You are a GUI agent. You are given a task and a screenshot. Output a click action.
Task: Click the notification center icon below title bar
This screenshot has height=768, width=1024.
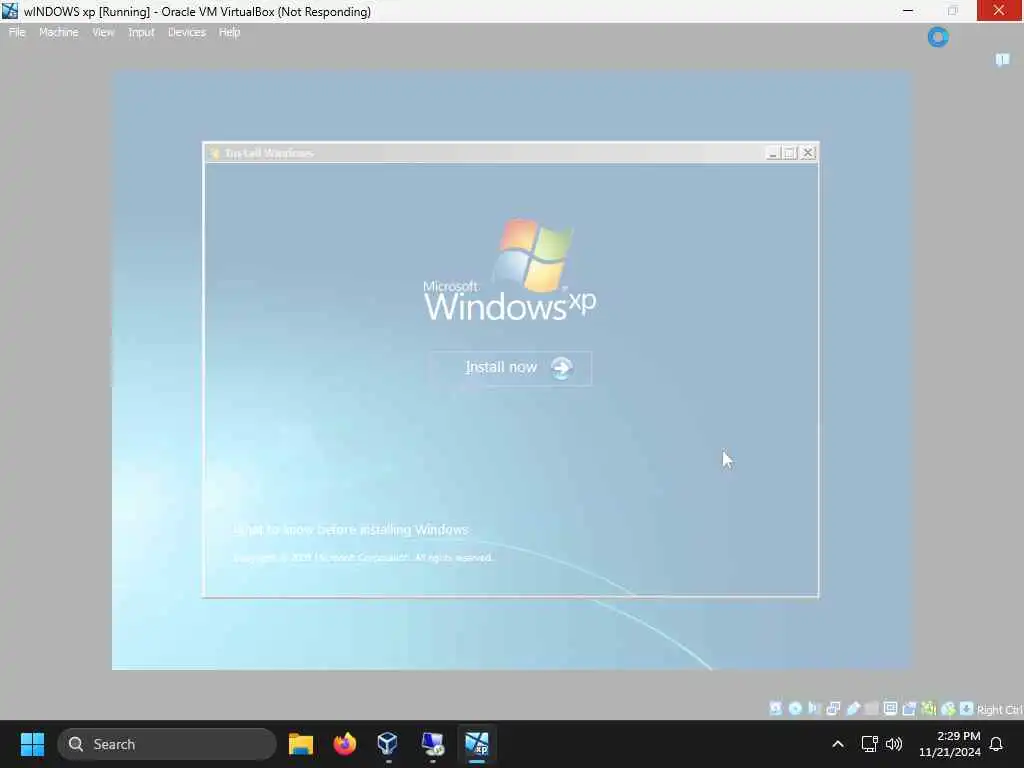(1002, 60)
